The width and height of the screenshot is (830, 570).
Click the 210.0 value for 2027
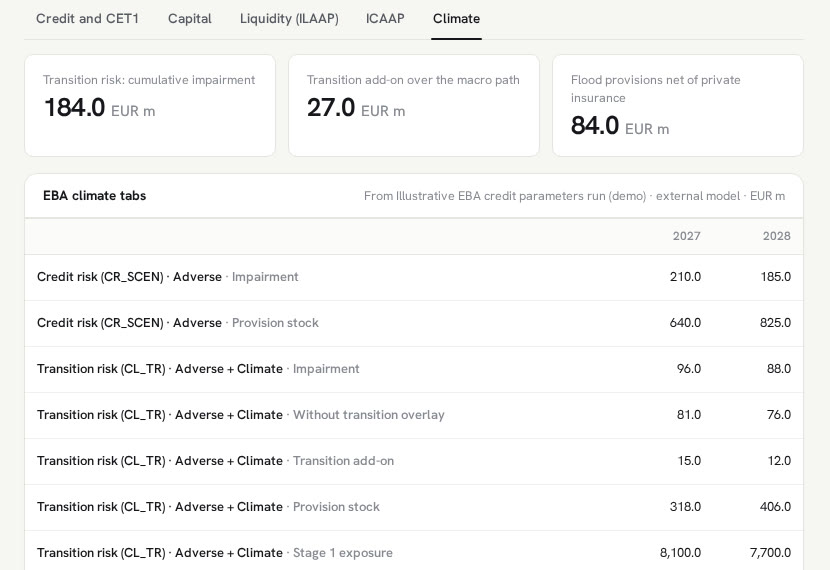[x=685, y=277]
